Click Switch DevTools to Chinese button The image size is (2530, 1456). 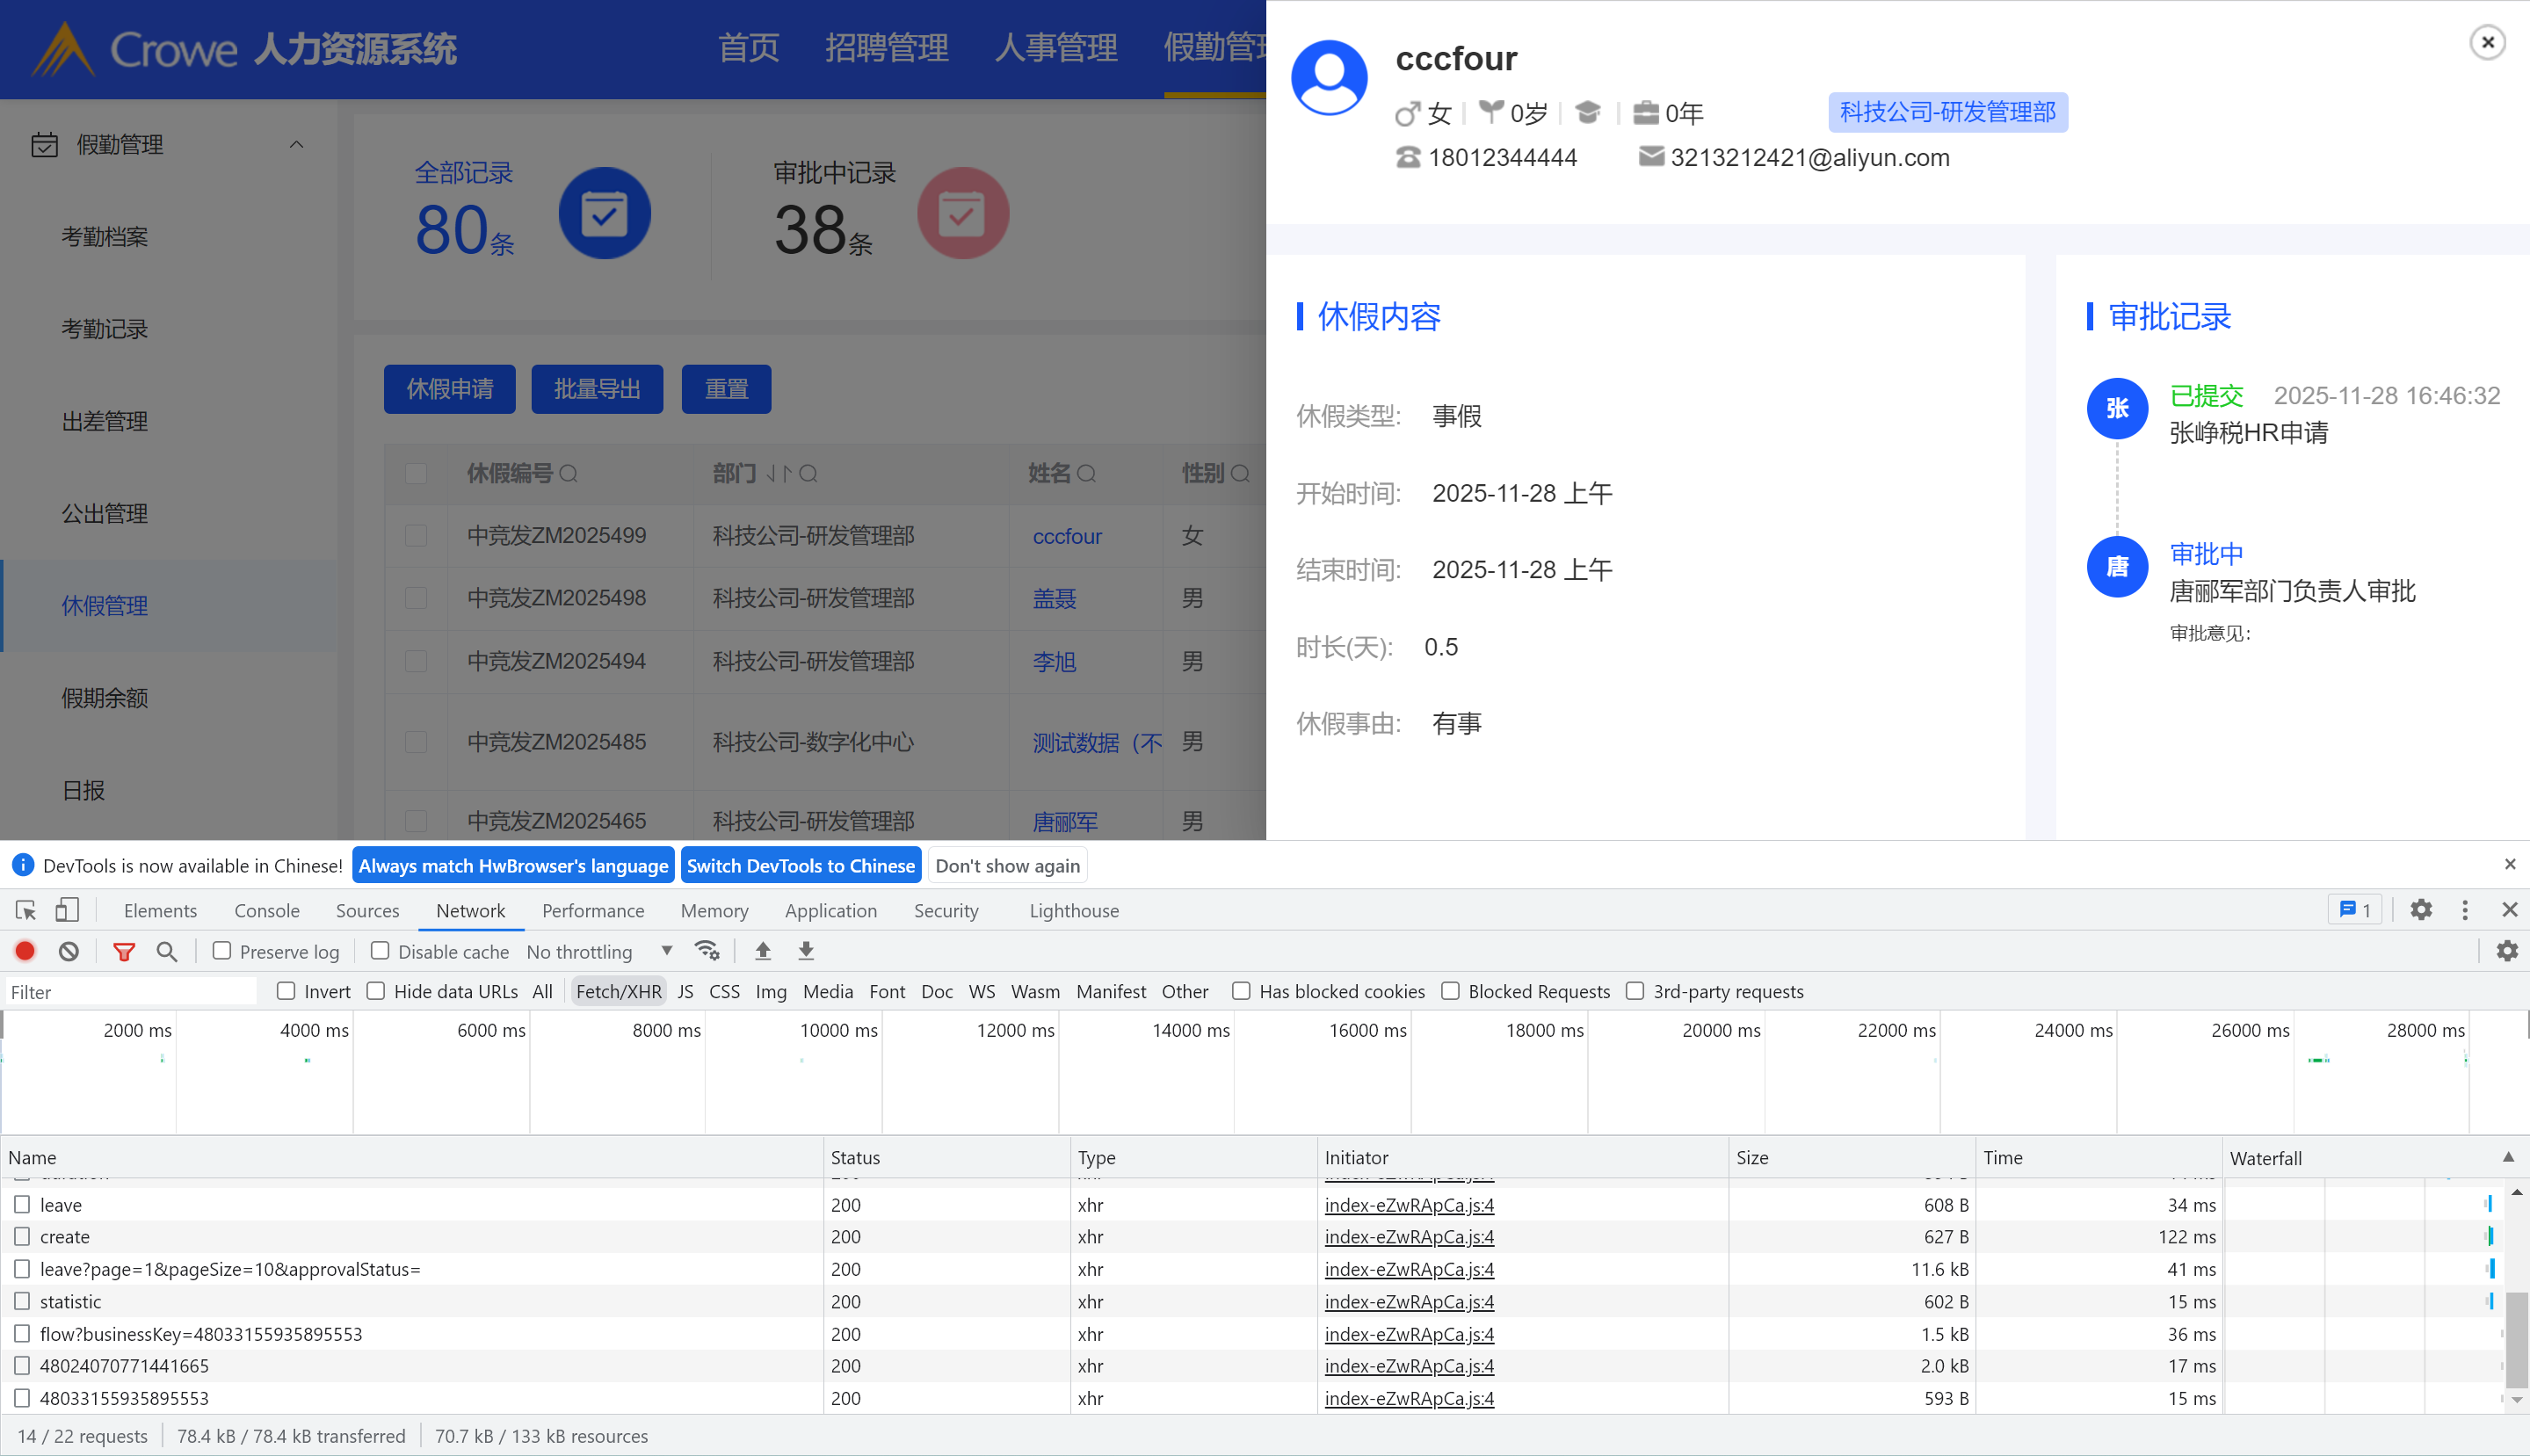tap(800, 865)
